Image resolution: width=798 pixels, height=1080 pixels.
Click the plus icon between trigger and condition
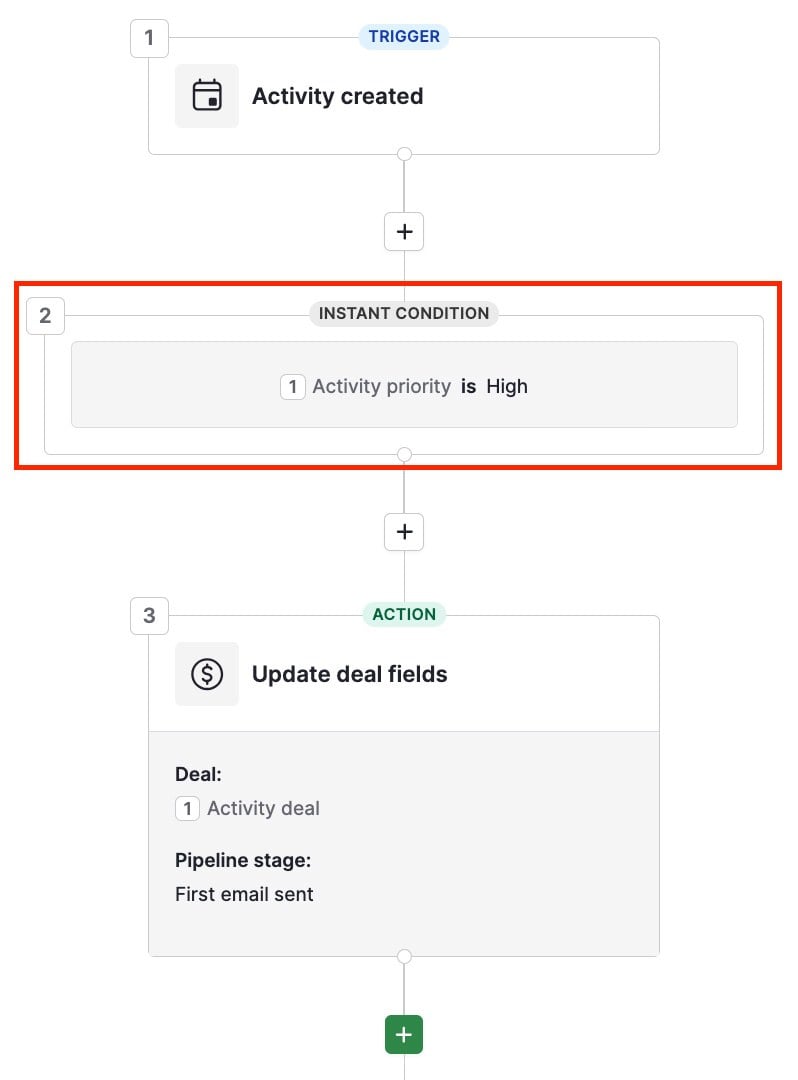(403, 231)
